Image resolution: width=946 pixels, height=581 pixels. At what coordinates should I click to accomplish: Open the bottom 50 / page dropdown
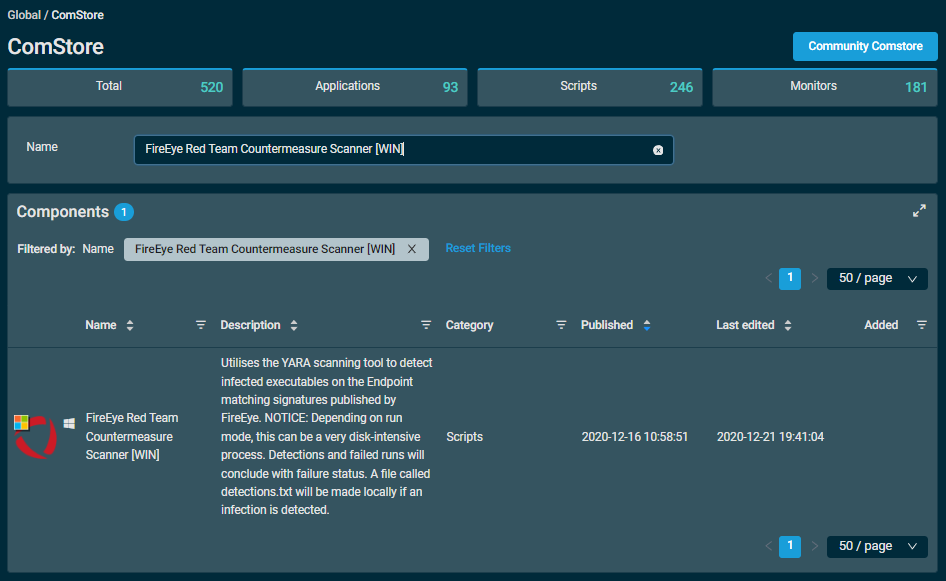pos(877,547)
